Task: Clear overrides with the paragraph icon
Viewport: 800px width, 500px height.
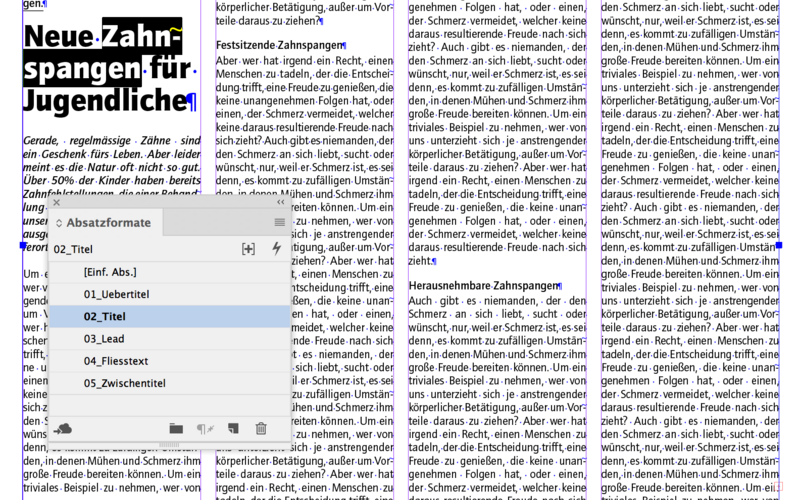Action: click(205, 429)
